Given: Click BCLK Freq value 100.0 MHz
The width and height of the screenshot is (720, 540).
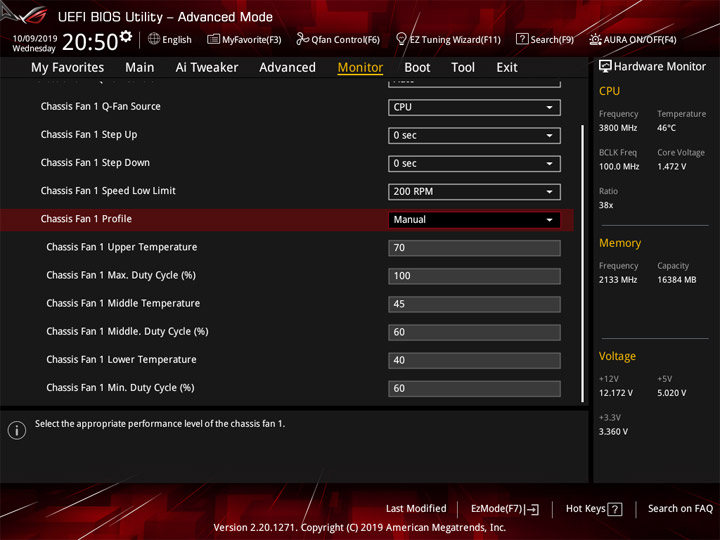Looking at the screenshot, I should pyautogui.click(x=619, y=167).
